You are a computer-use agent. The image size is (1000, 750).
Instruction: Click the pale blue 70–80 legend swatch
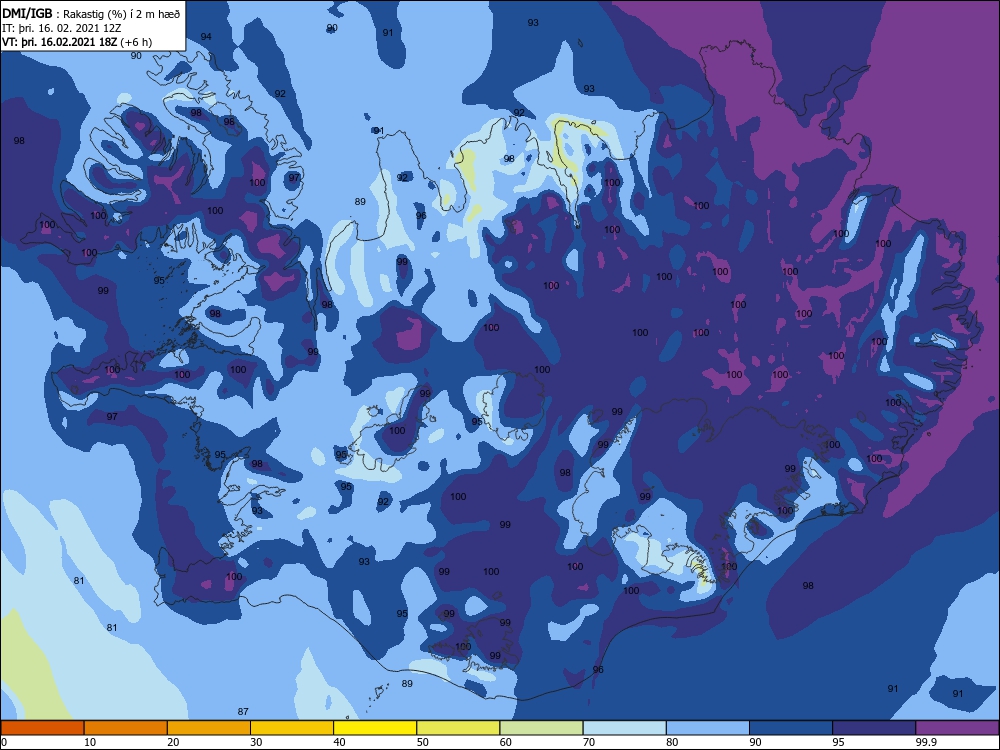[624, 728]
